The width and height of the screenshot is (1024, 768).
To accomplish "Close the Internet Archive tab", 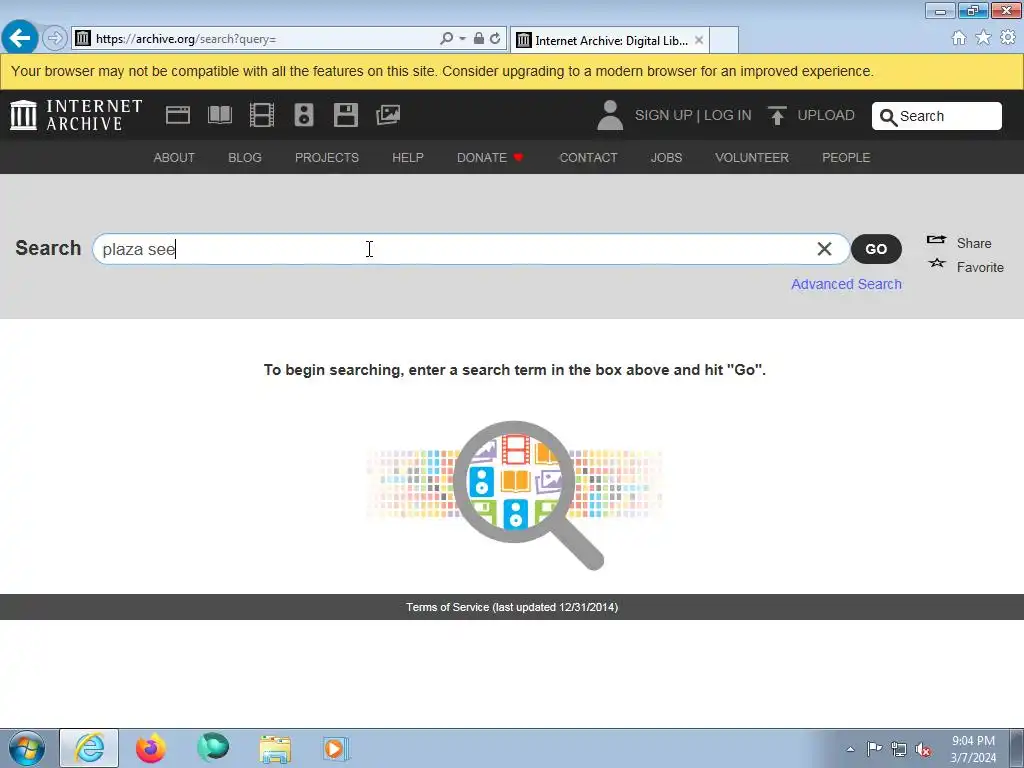I will point(699,40).
